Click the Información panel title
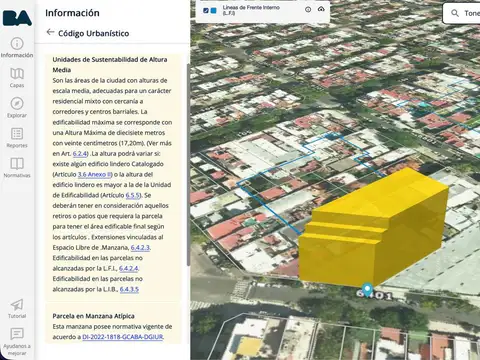Image resolution: width=480 pixels, height=360 pixels. click(x=72, y=13)
